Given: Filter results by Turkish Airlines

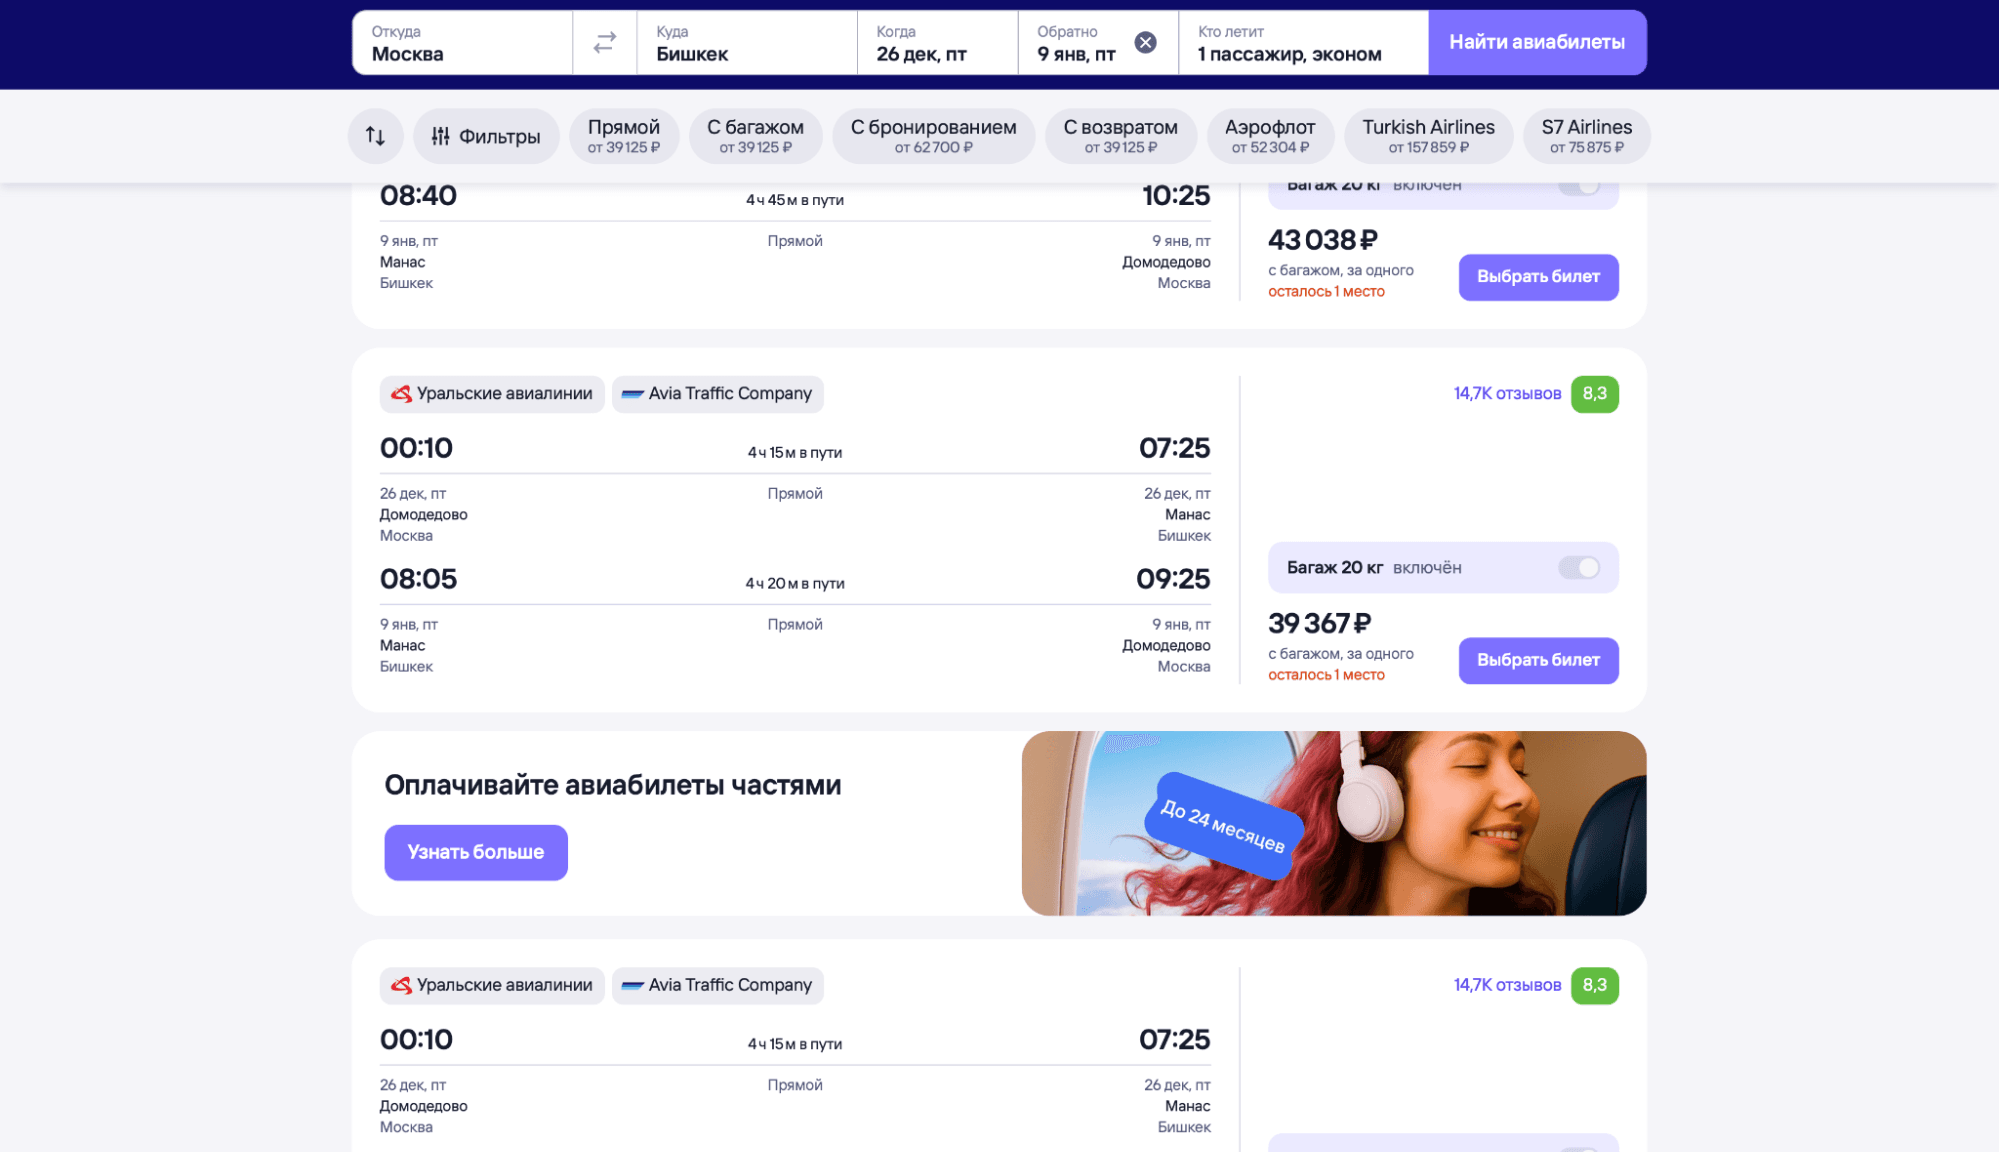Looking at the screenshot, I should click(1427, 136).
